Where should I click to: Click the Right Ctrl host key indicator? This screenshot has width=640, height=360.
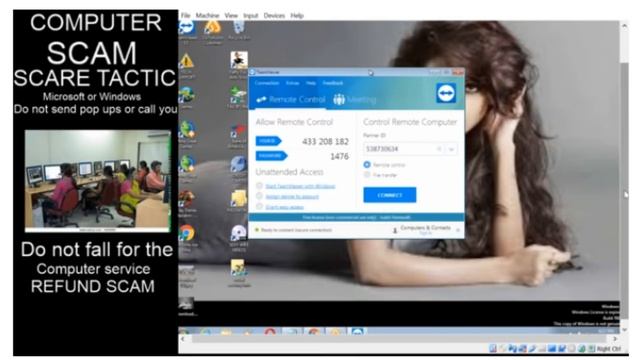coord(609,349)
